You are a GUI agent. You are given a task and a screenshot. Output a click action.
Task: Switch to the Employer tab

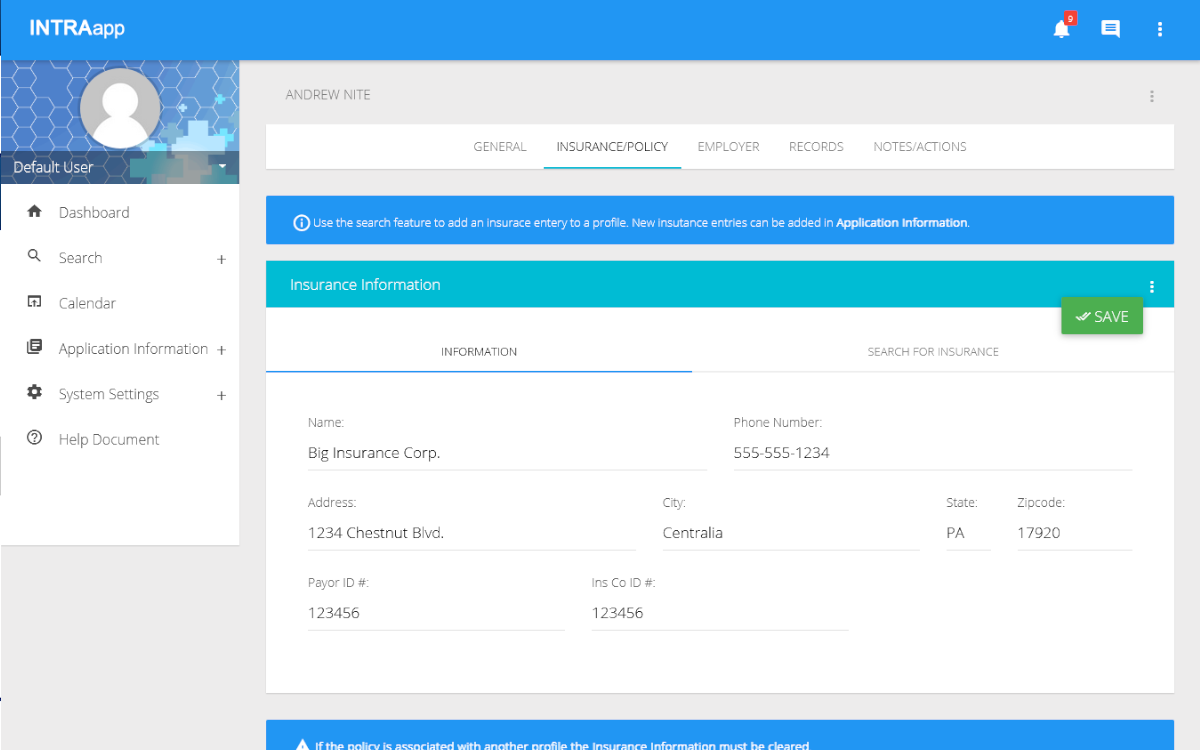(x=728, y=147)
